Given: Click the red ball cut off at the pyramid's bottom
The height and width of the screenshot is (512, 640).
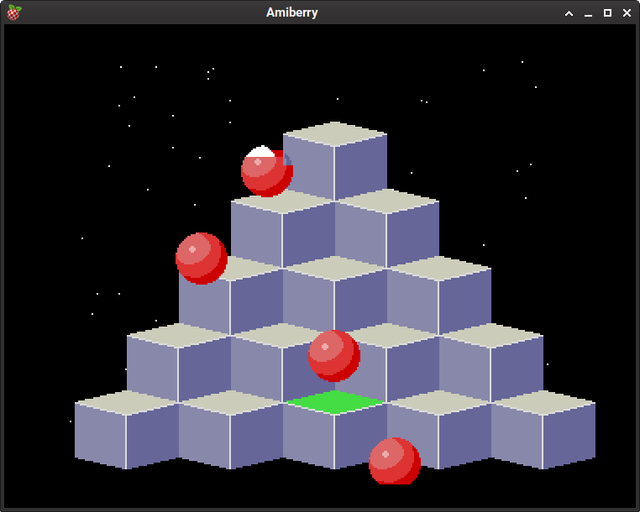Looking at the screenshot, I should [395, 461].
